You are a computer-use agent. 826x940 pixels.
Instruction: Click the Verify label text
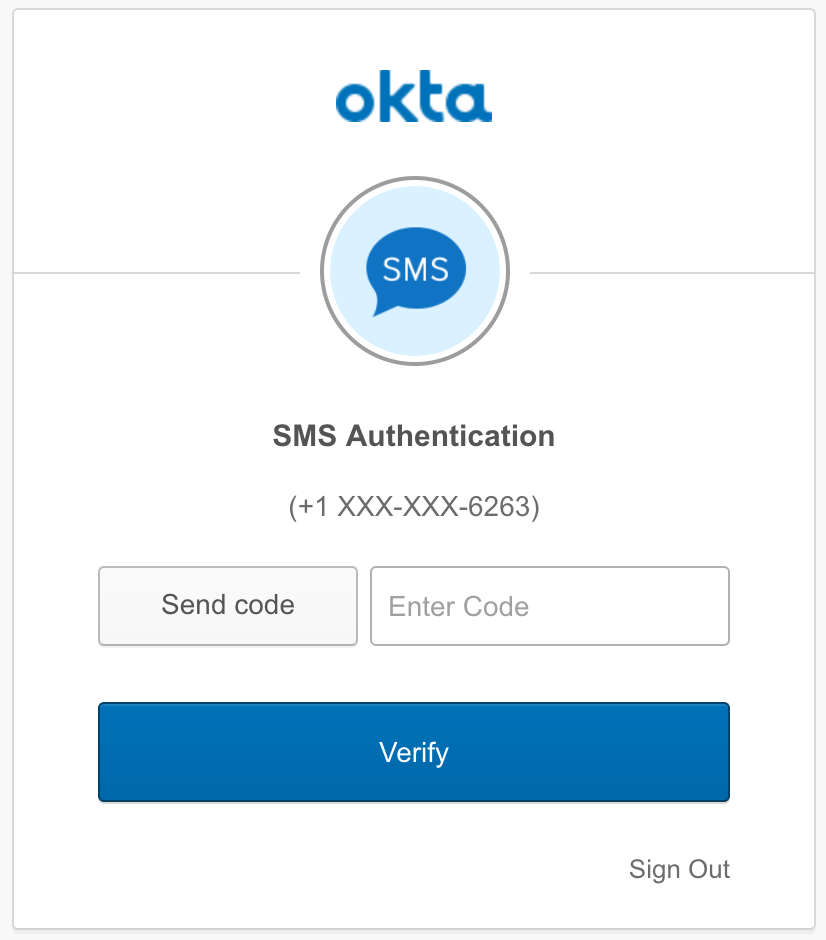point(414,753)
